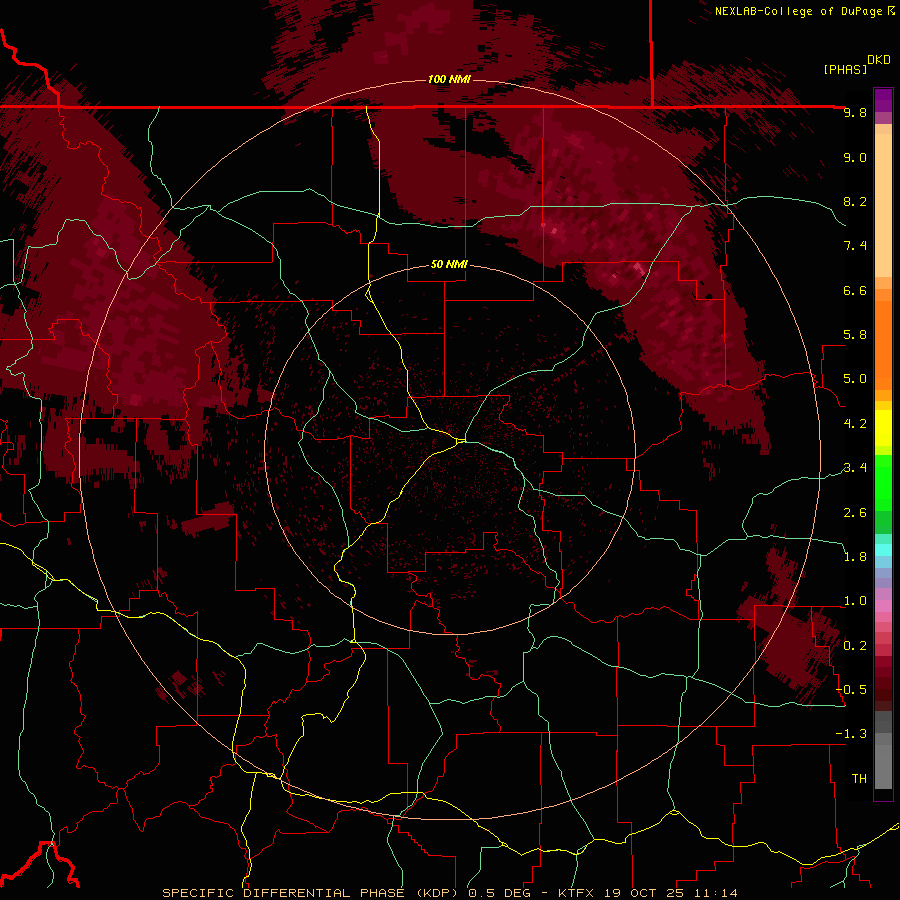Click the 11:14 timestamp in the caption
Screen dimensions: 900x900
pyautogui.click(x=716, y=893)
